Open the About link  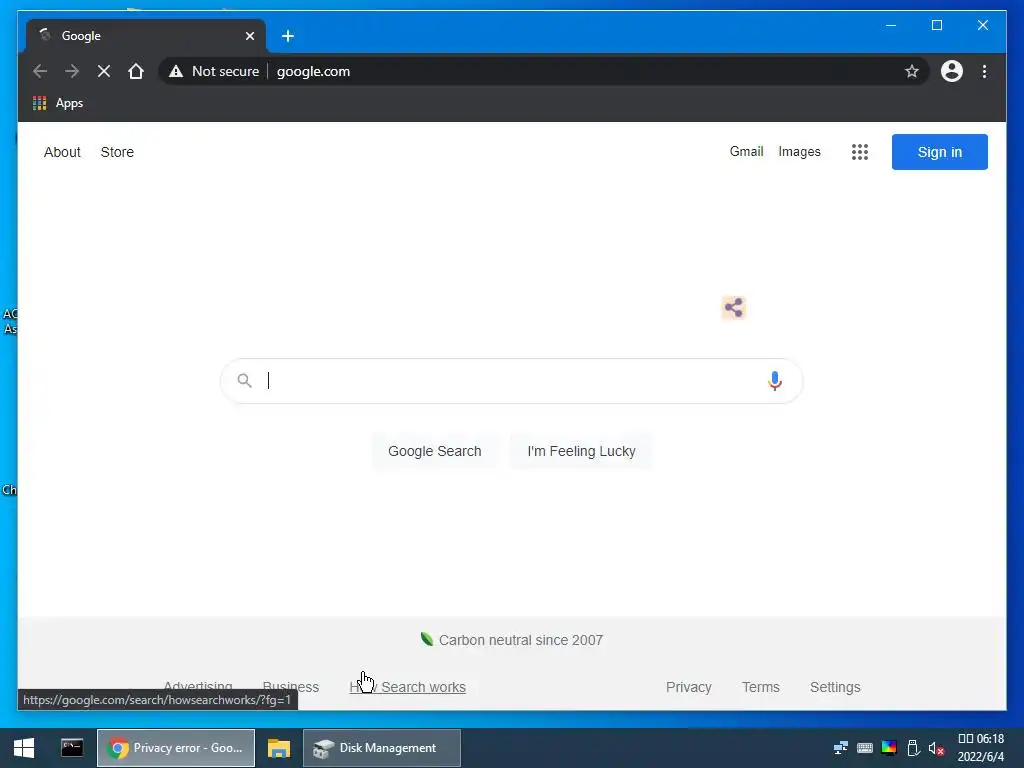(x=62, y=152)
